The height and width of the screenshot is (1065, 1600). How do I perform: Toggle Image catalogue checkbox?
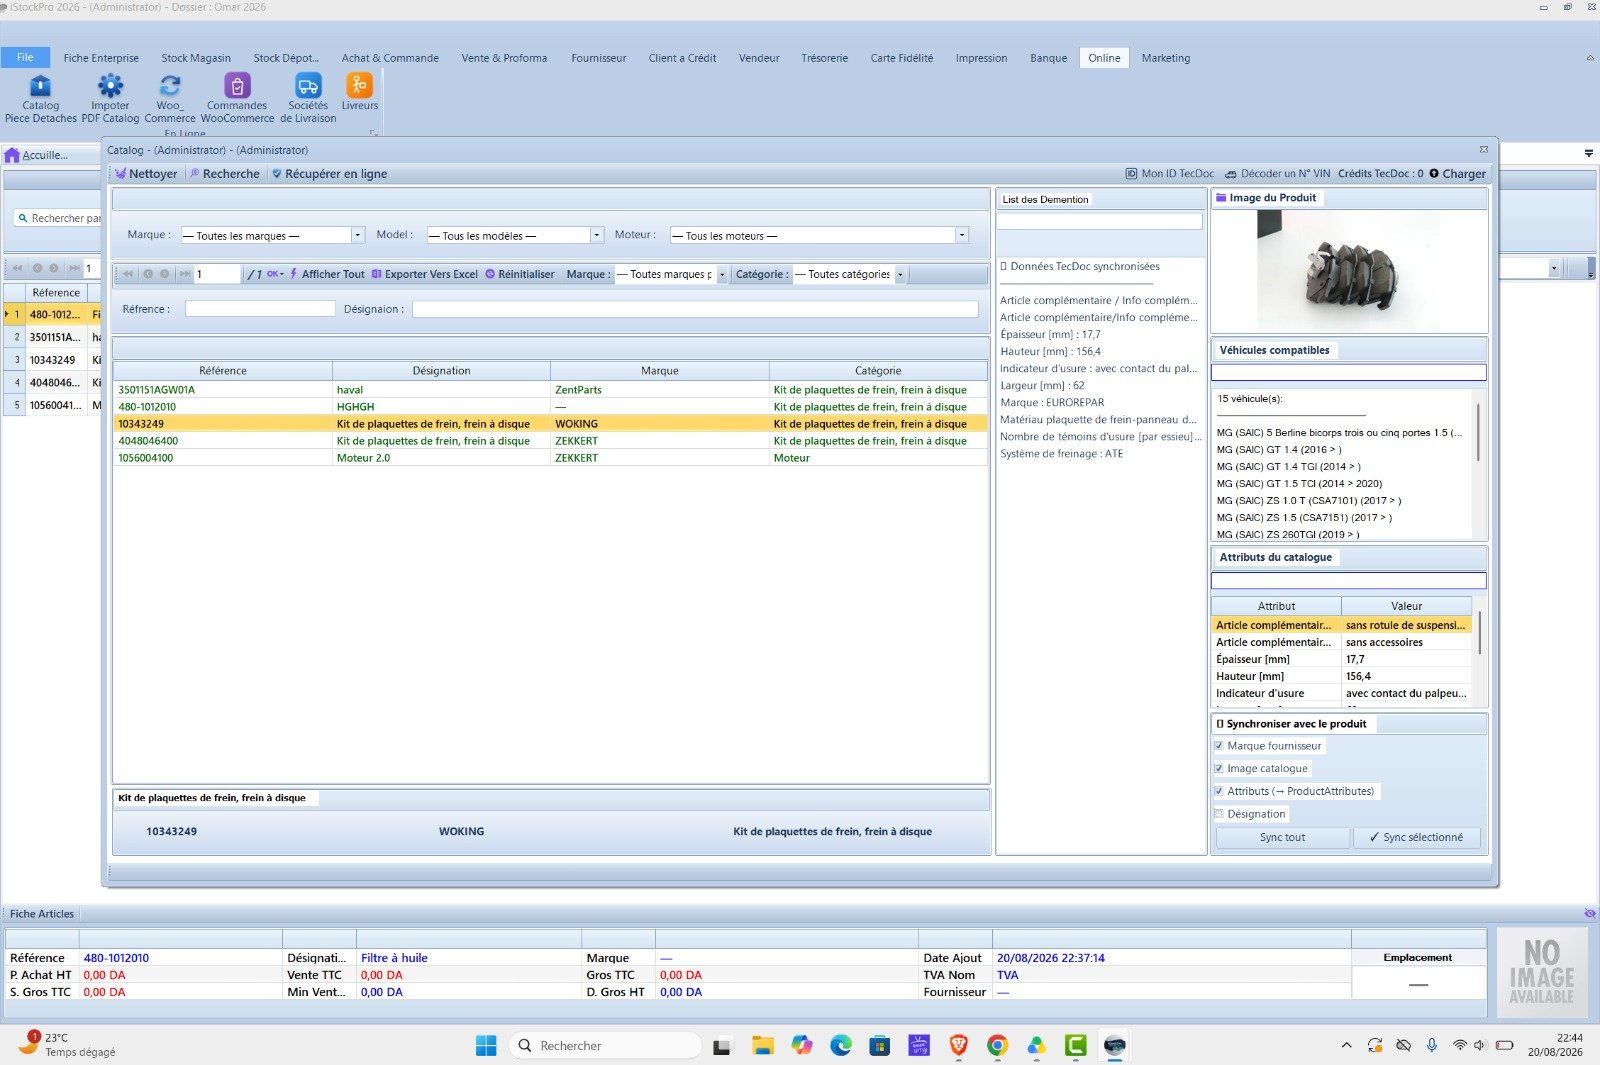coord(1219,769)
